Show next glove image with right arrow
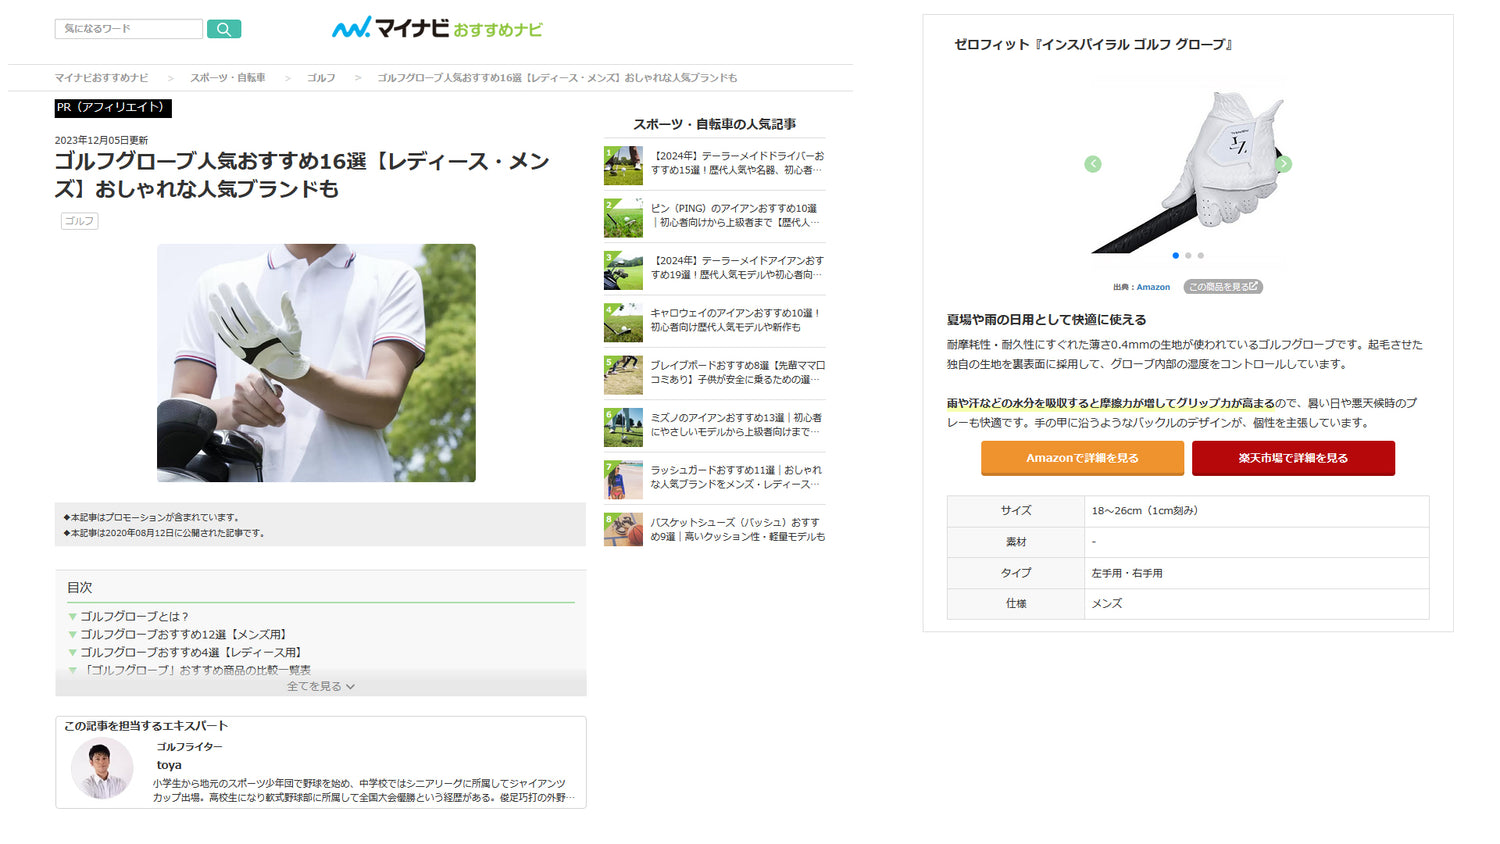Image resolution: width=1500 pixels, height=844 pixels. 1283,164
